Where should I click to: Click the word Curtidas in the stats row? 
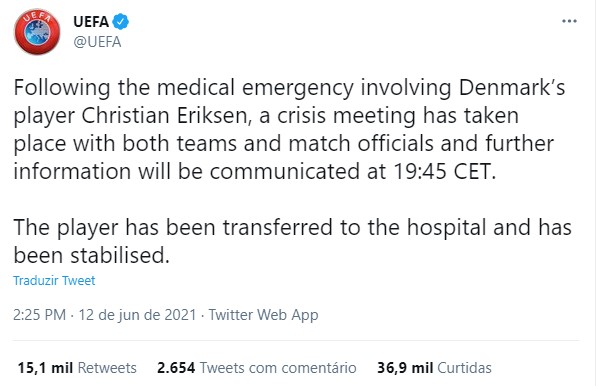465,368
